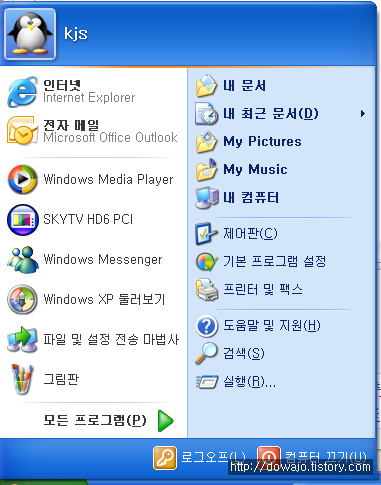Launch the 그림판 paint icon
The width and height of the screenshot is (381, 485).
(22, 379)
